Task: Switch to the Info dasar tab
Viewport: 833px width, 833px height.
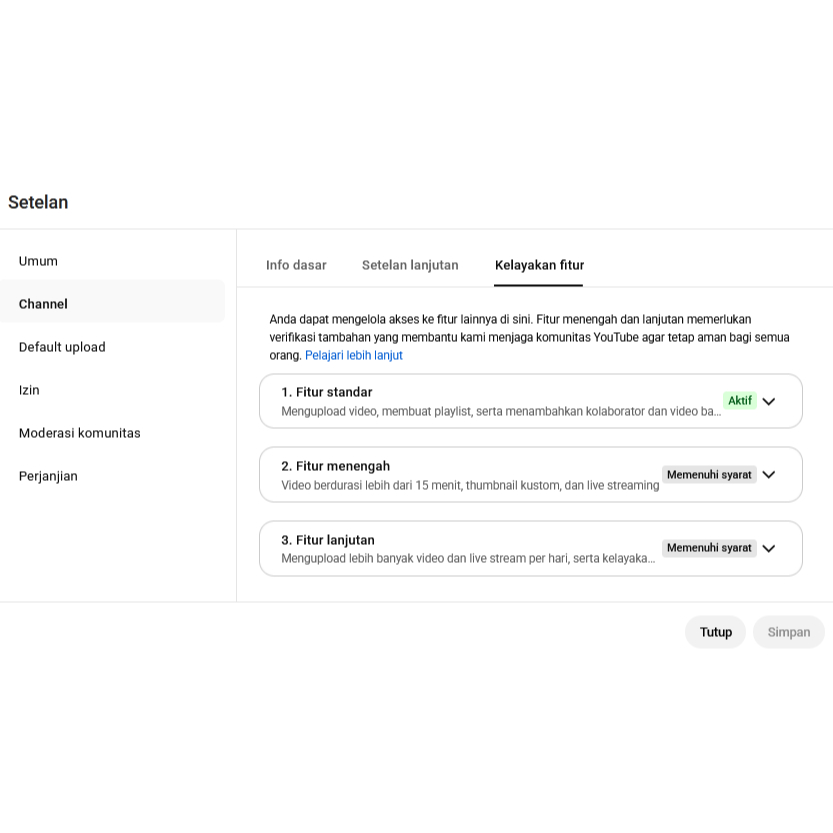Action: point(295,265)
